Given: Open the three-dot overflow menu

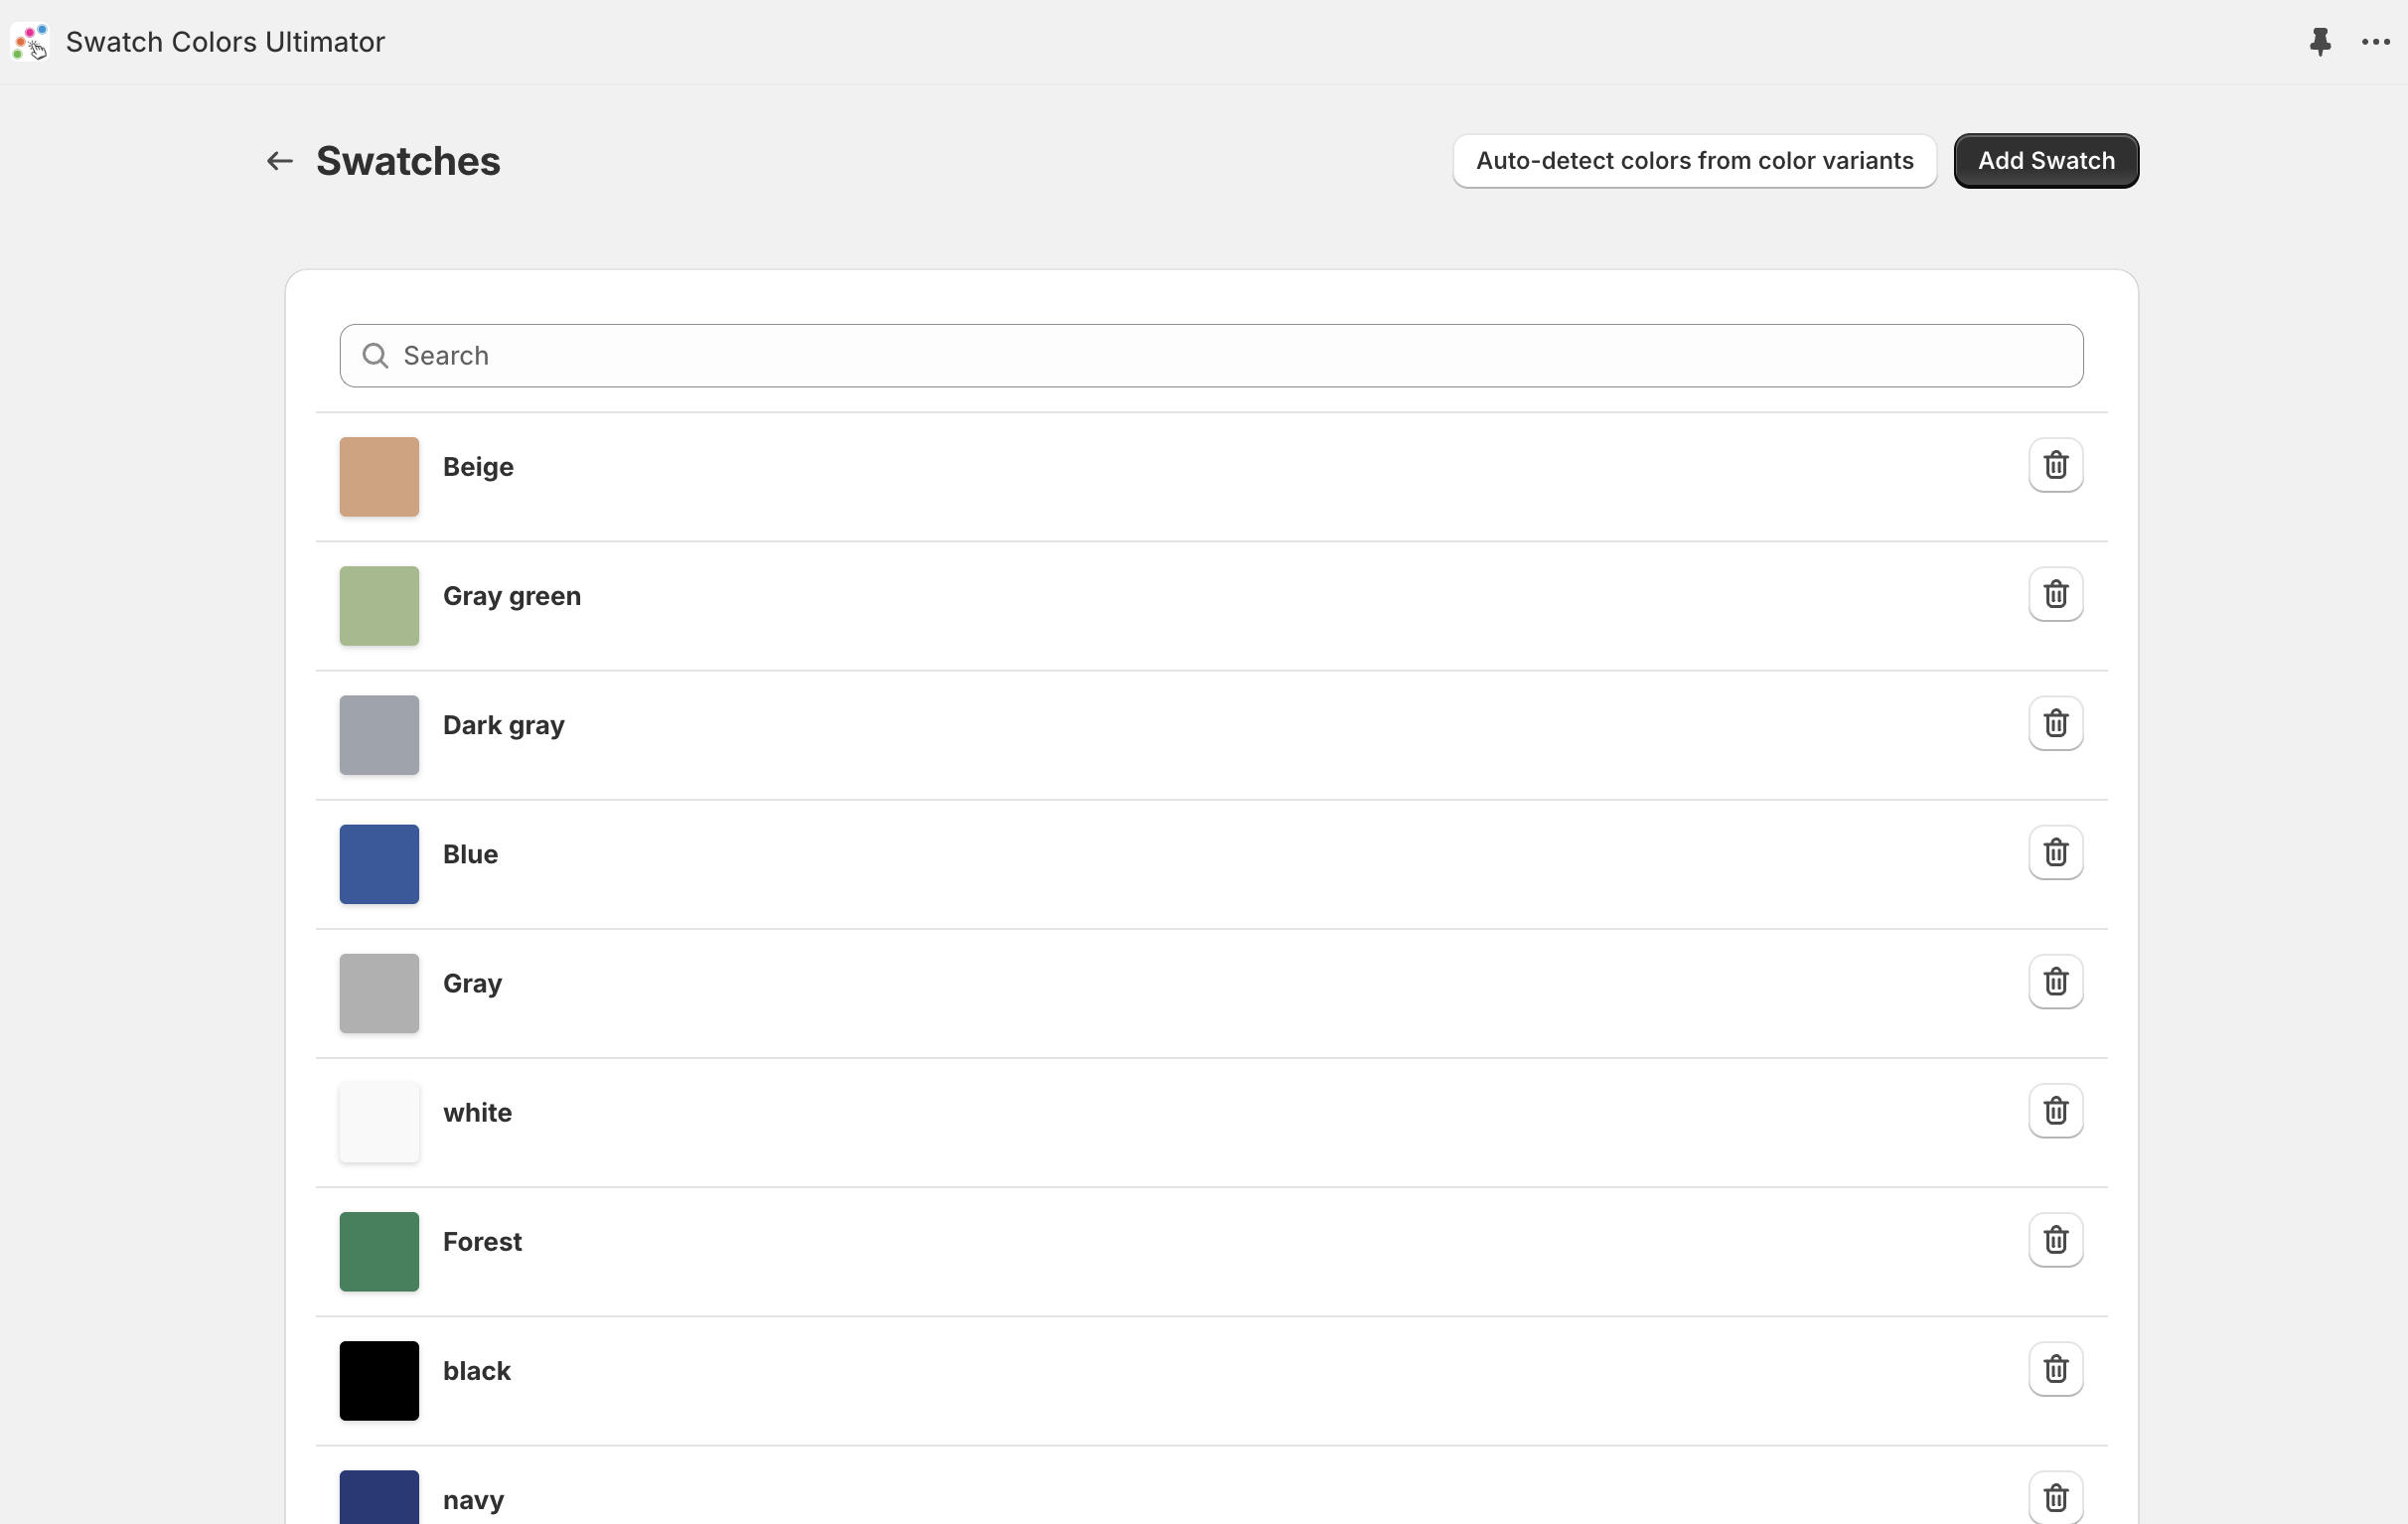Looking at the screenshot, I should tap(2374, 42).
